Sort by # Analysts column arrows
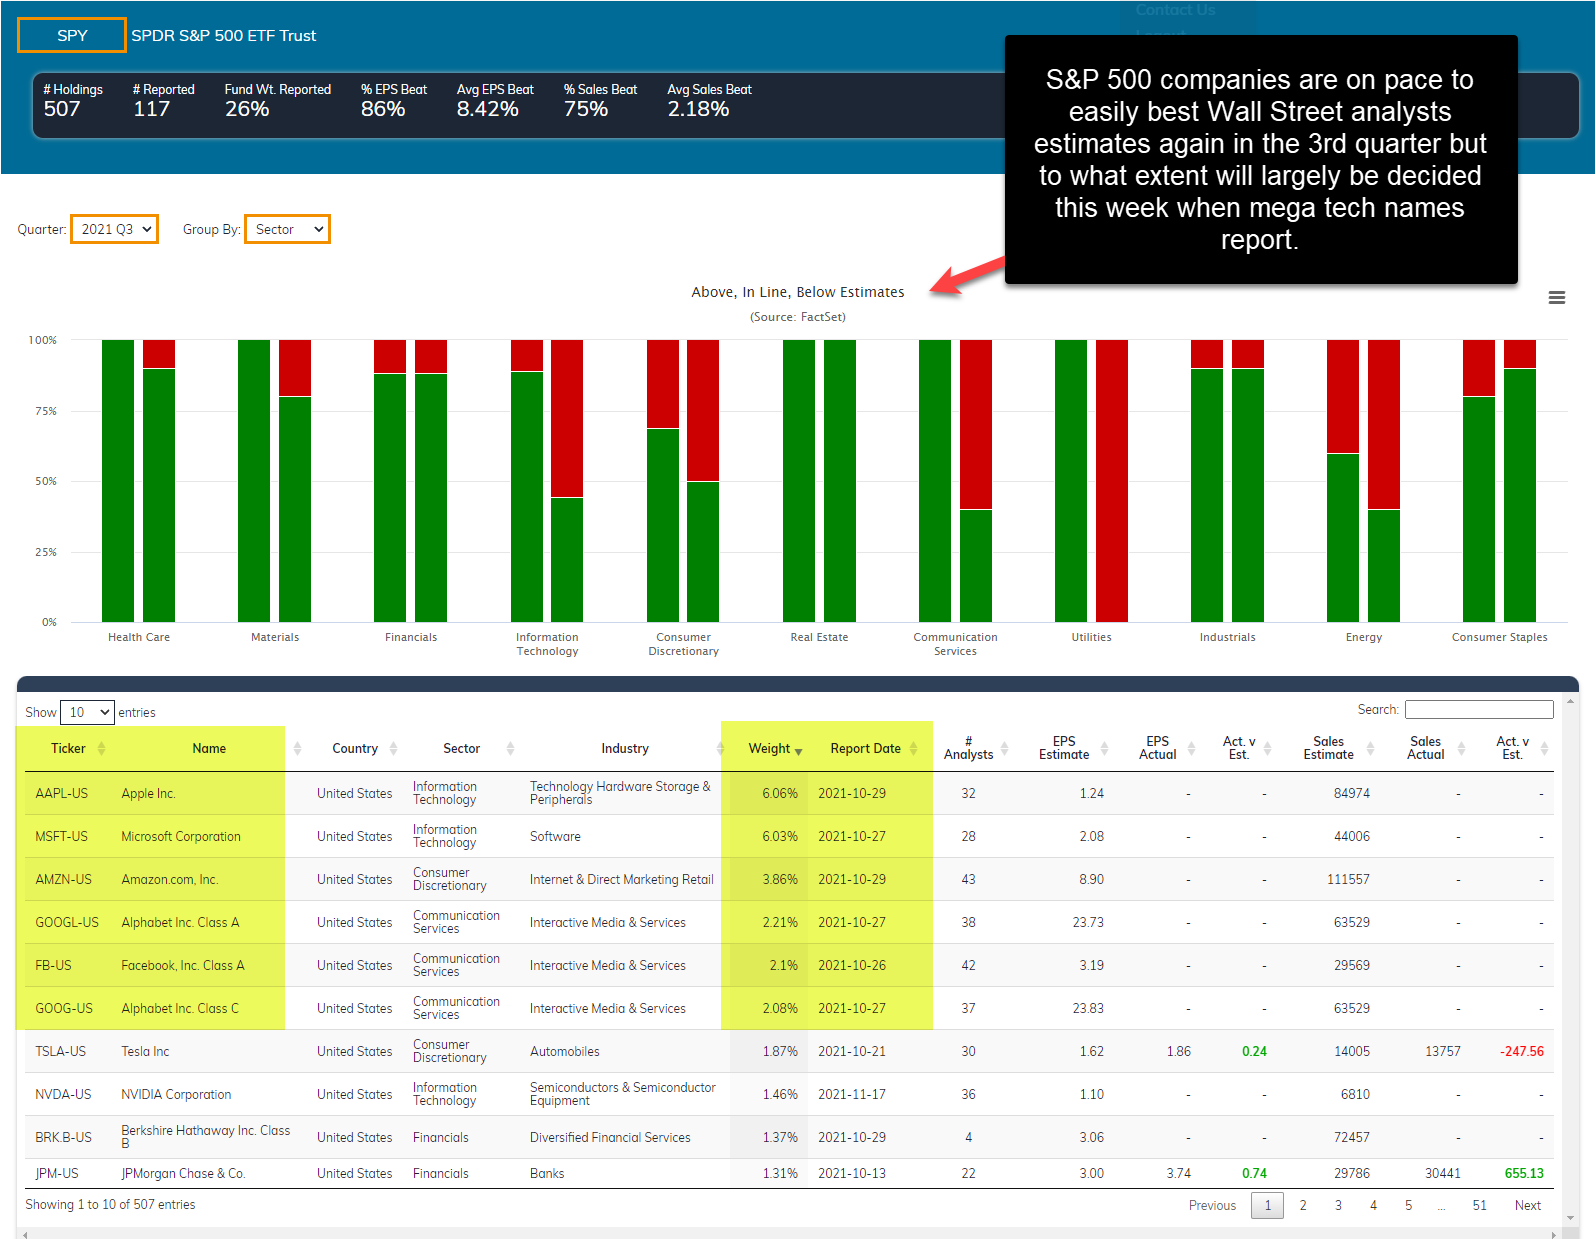1596x1239 pixels. [x=1004, y=749]
